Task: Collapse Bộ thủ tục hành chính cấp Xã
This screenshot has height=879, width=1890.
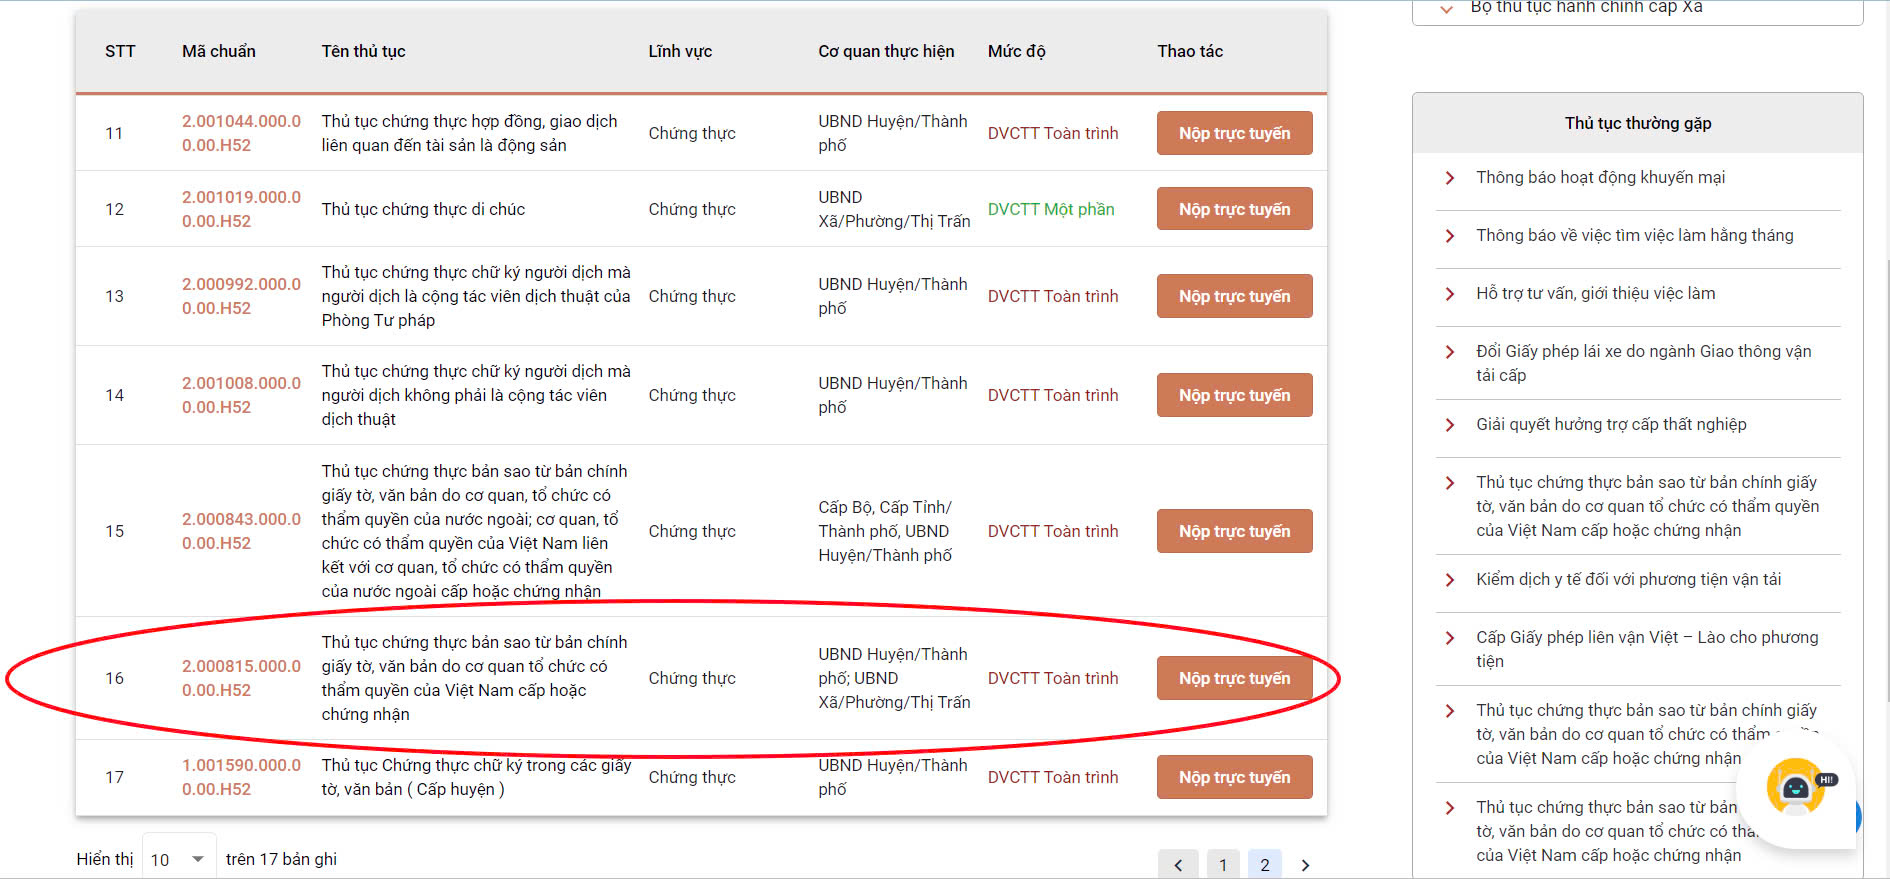Action: tap(1446, 9)
